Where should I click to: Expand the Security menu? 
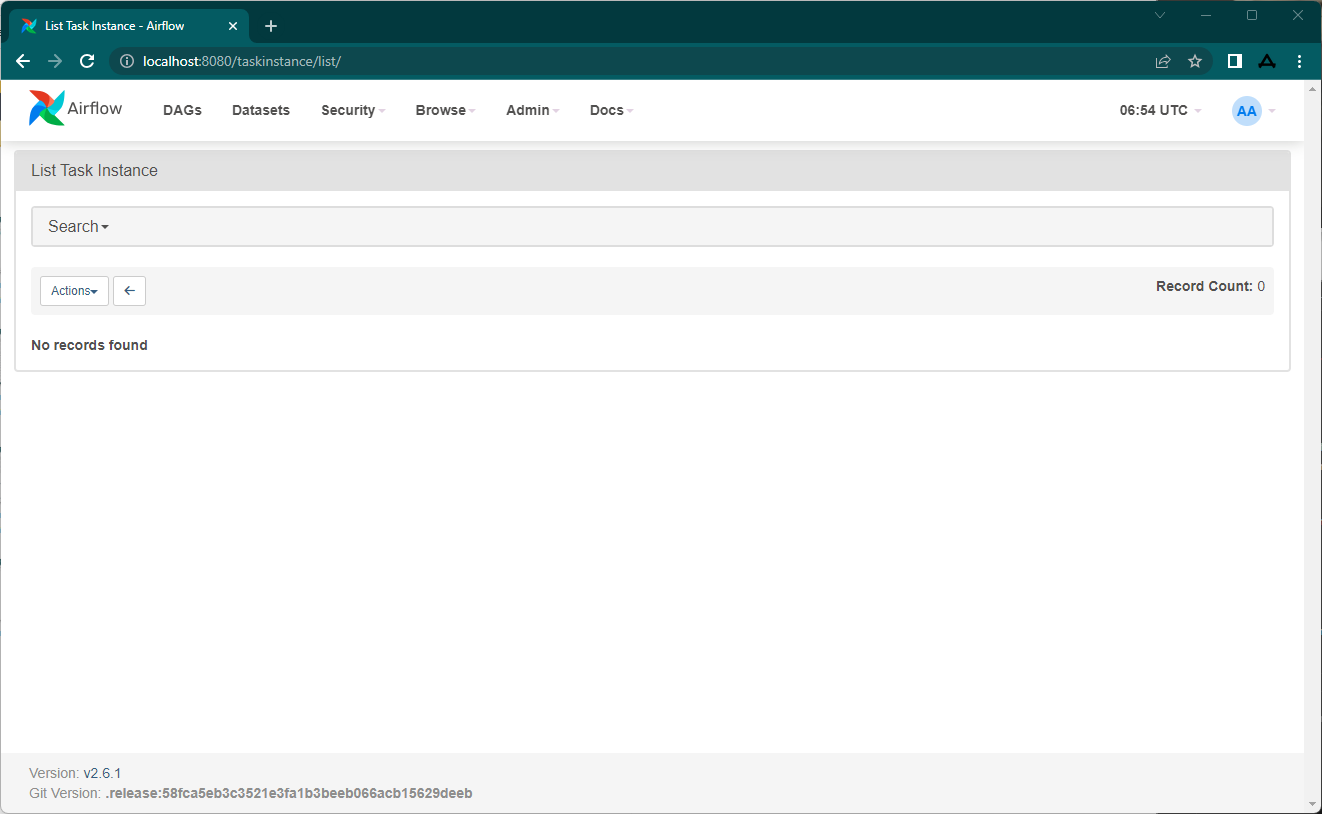(353, 110)
